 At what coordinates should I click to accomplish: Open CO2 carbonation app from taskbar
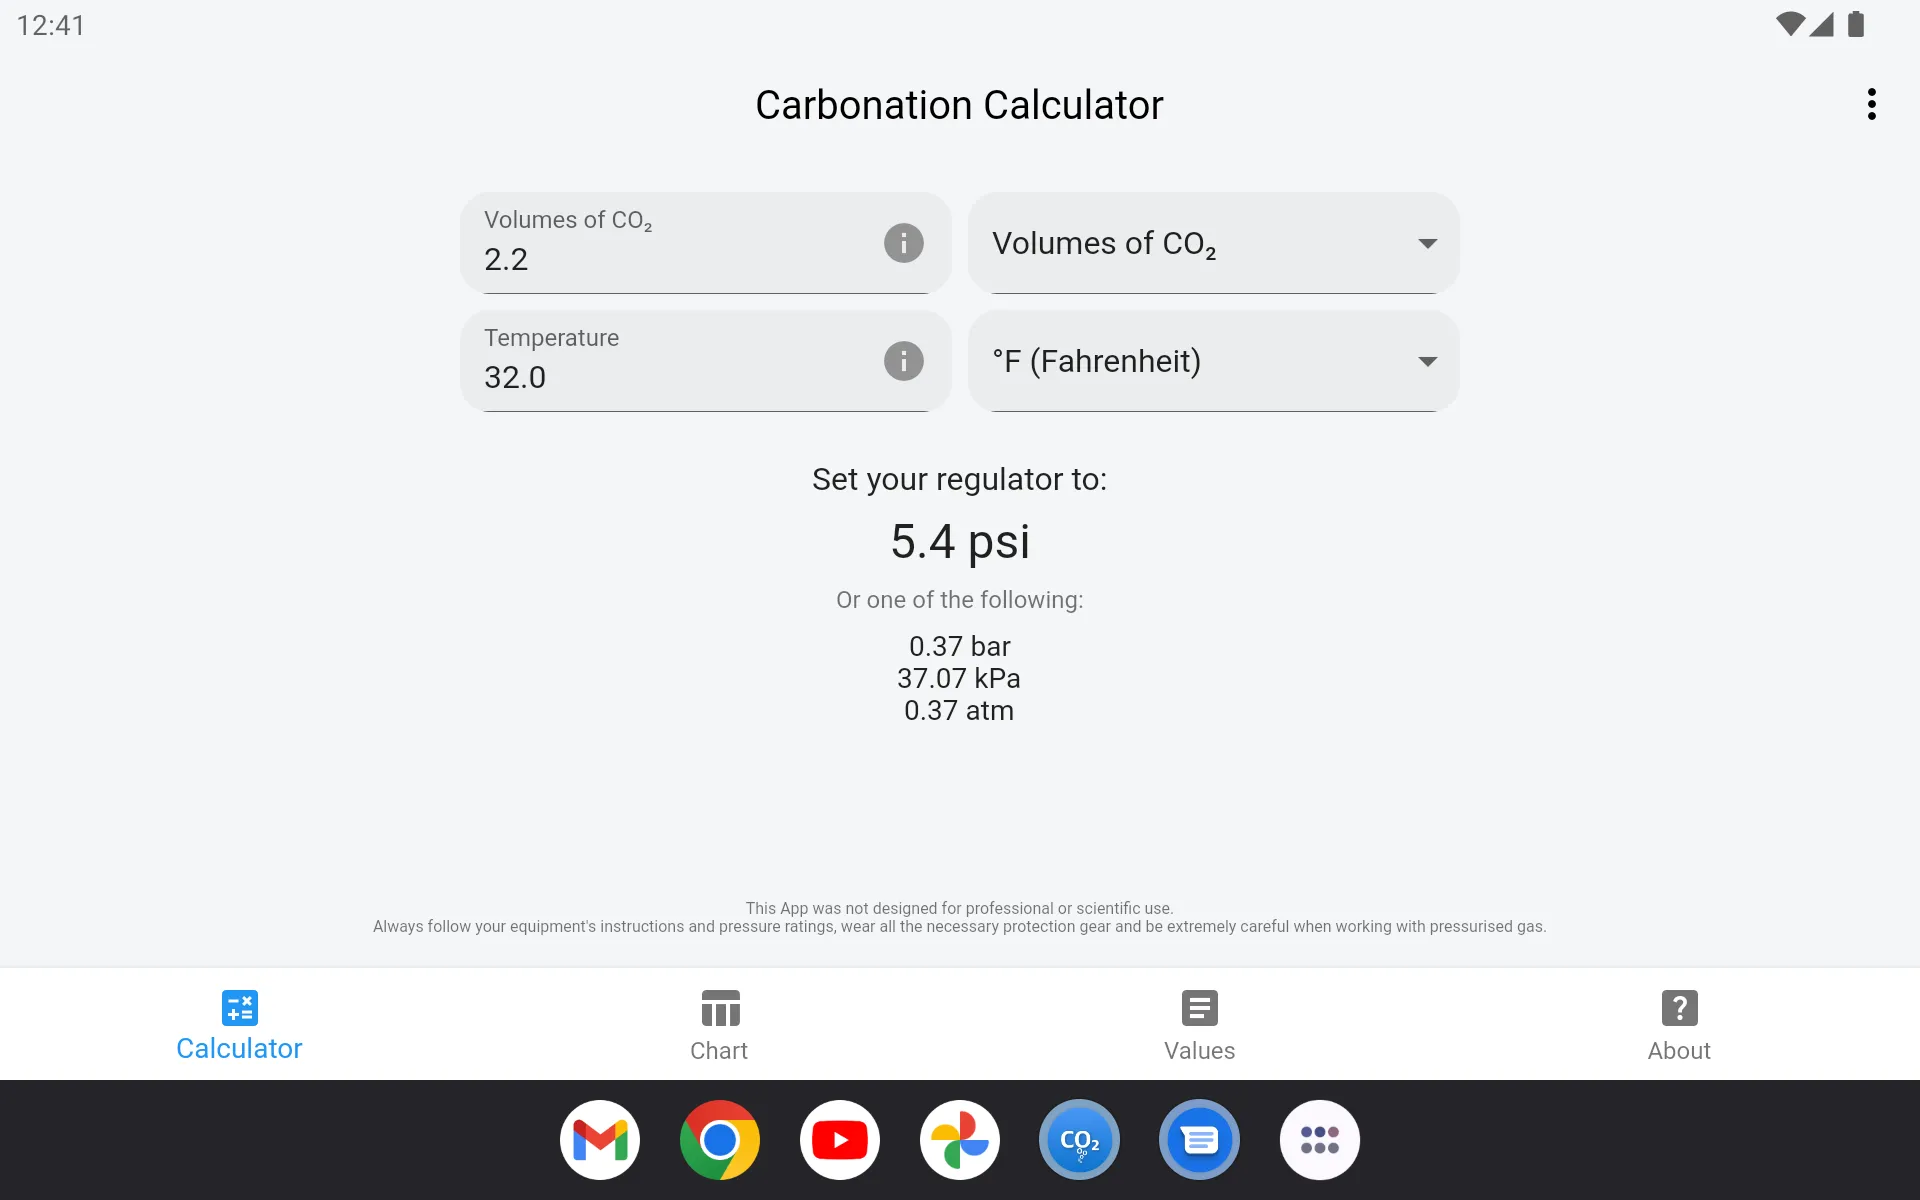coord(1078,1139)
